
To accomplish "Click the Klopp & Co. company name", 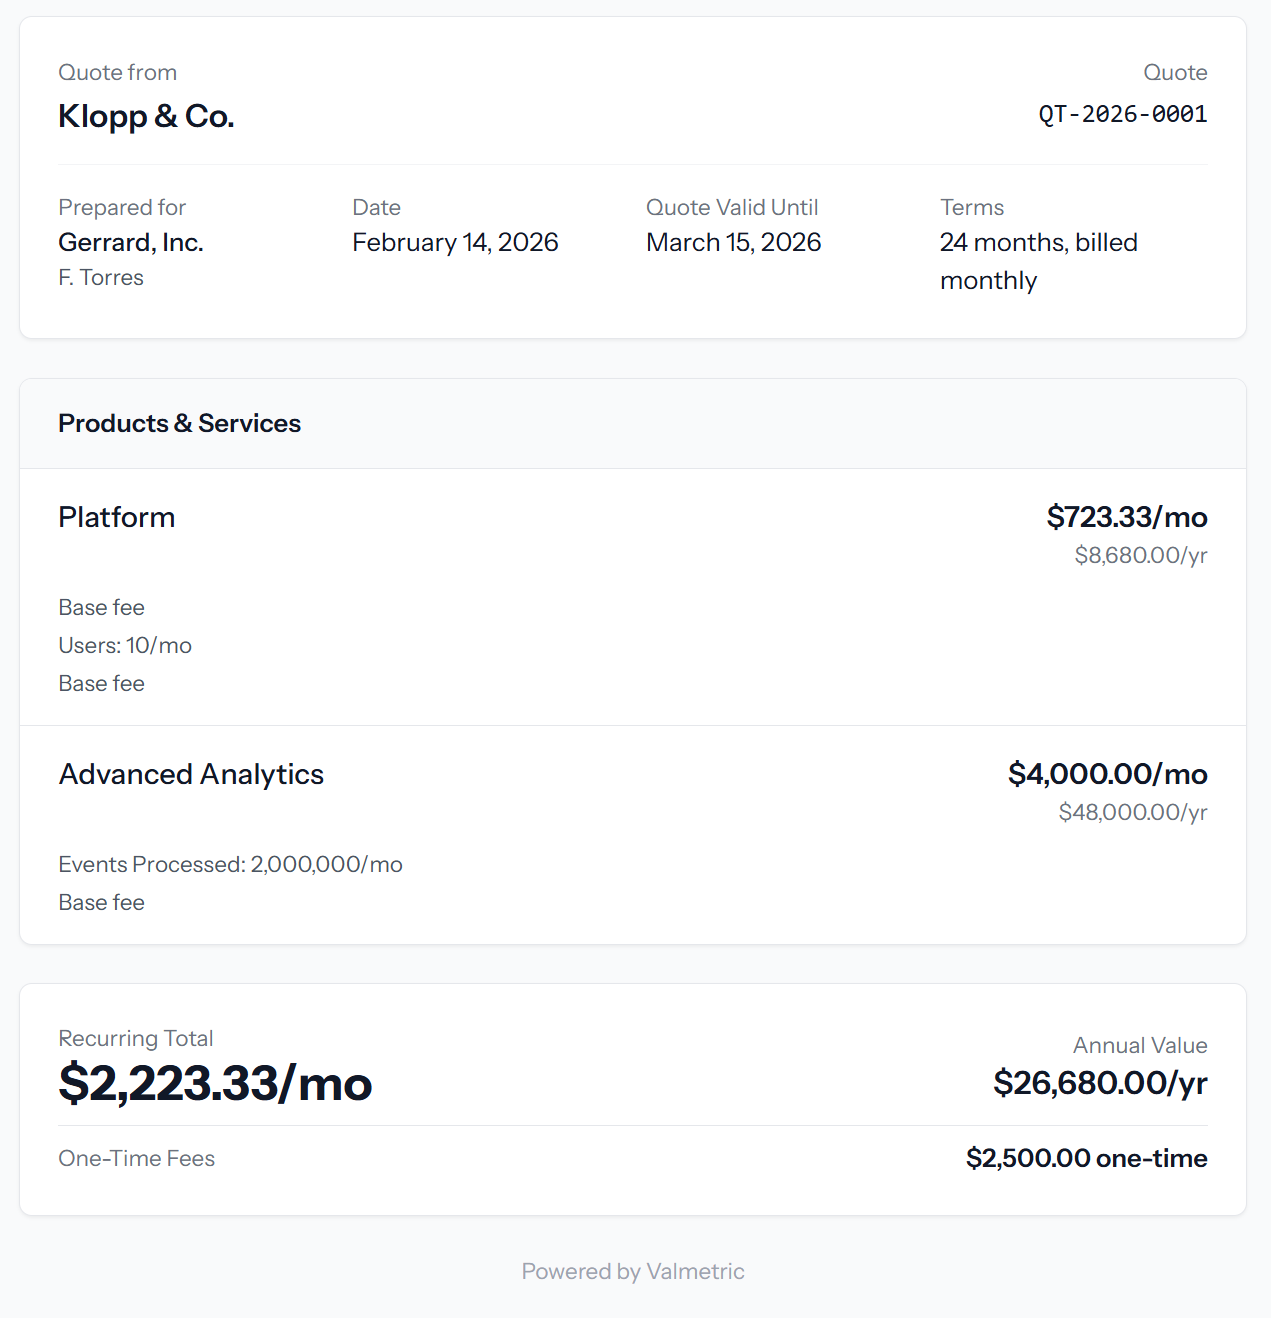I will coord(146,116).
